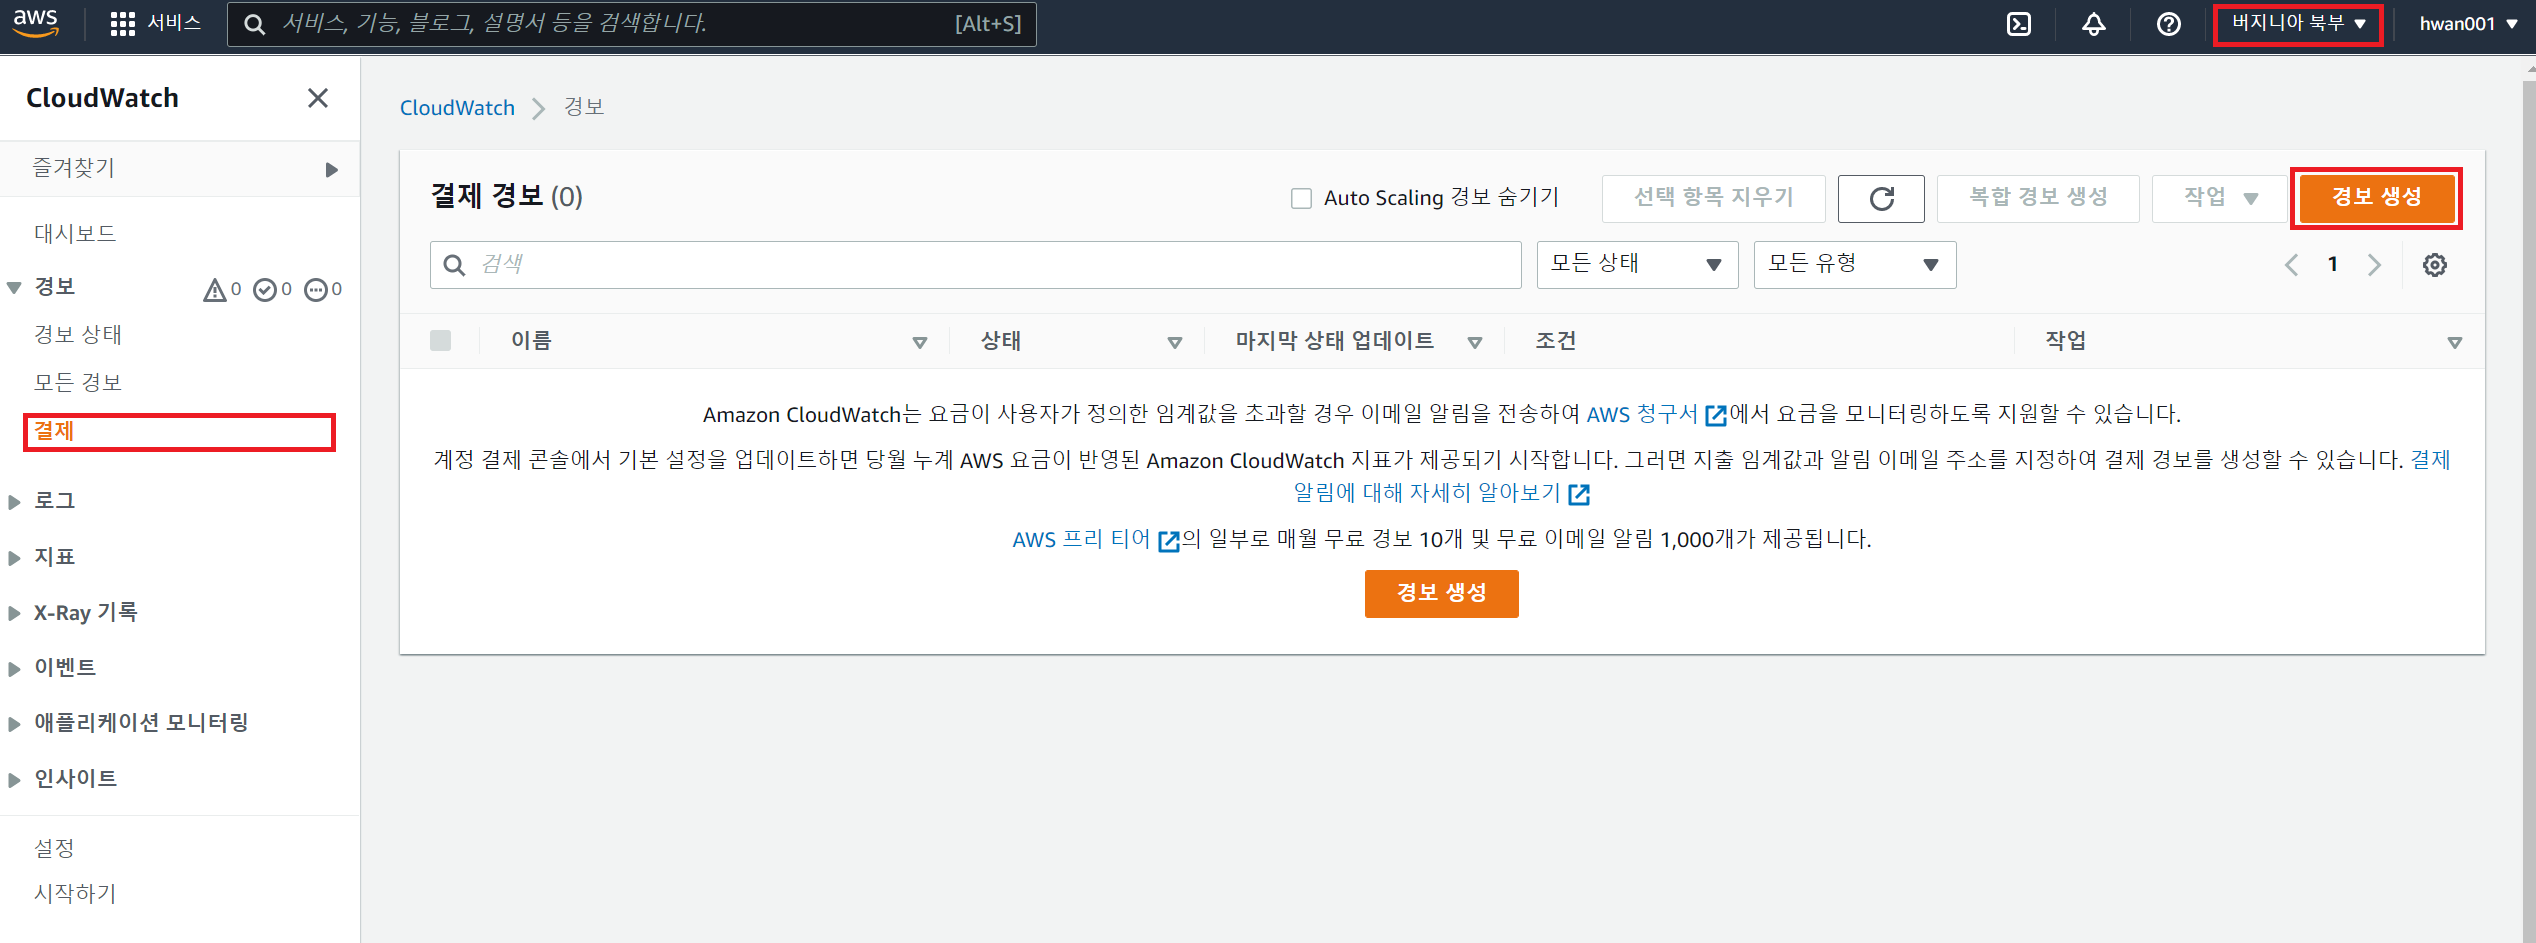Click the OK checkmark alarm count icon
Screen dimensions: 2536x943
pos(265,290)
